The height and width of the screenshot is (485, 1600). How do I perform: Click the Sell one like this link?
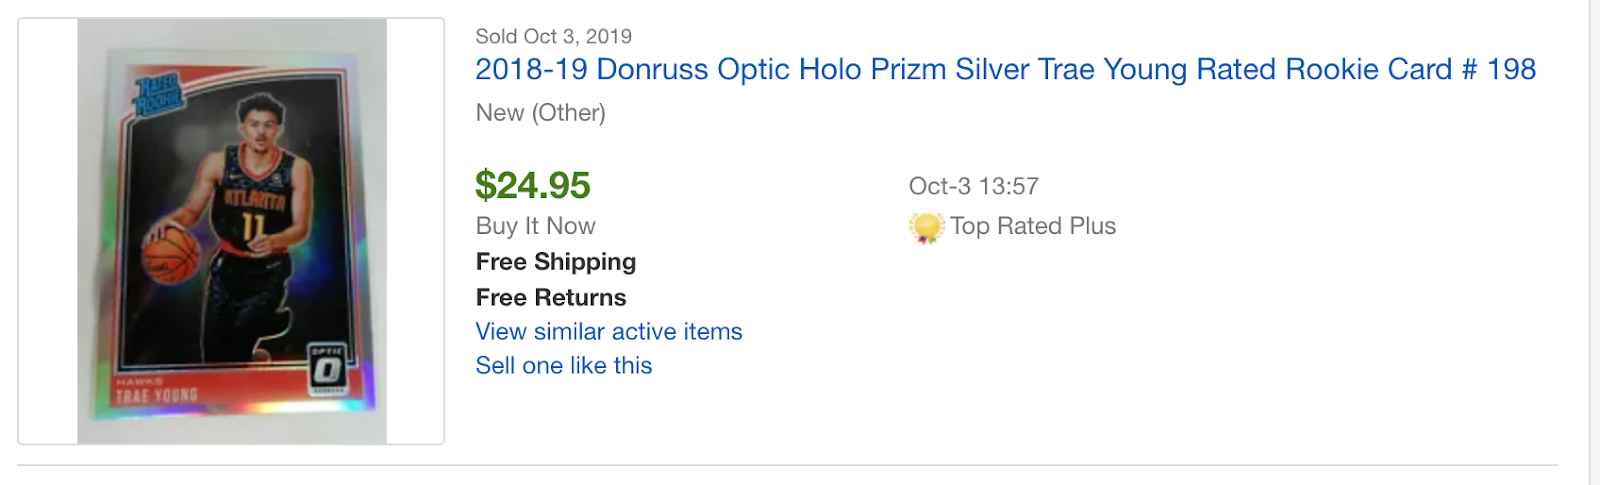(564, 366)
